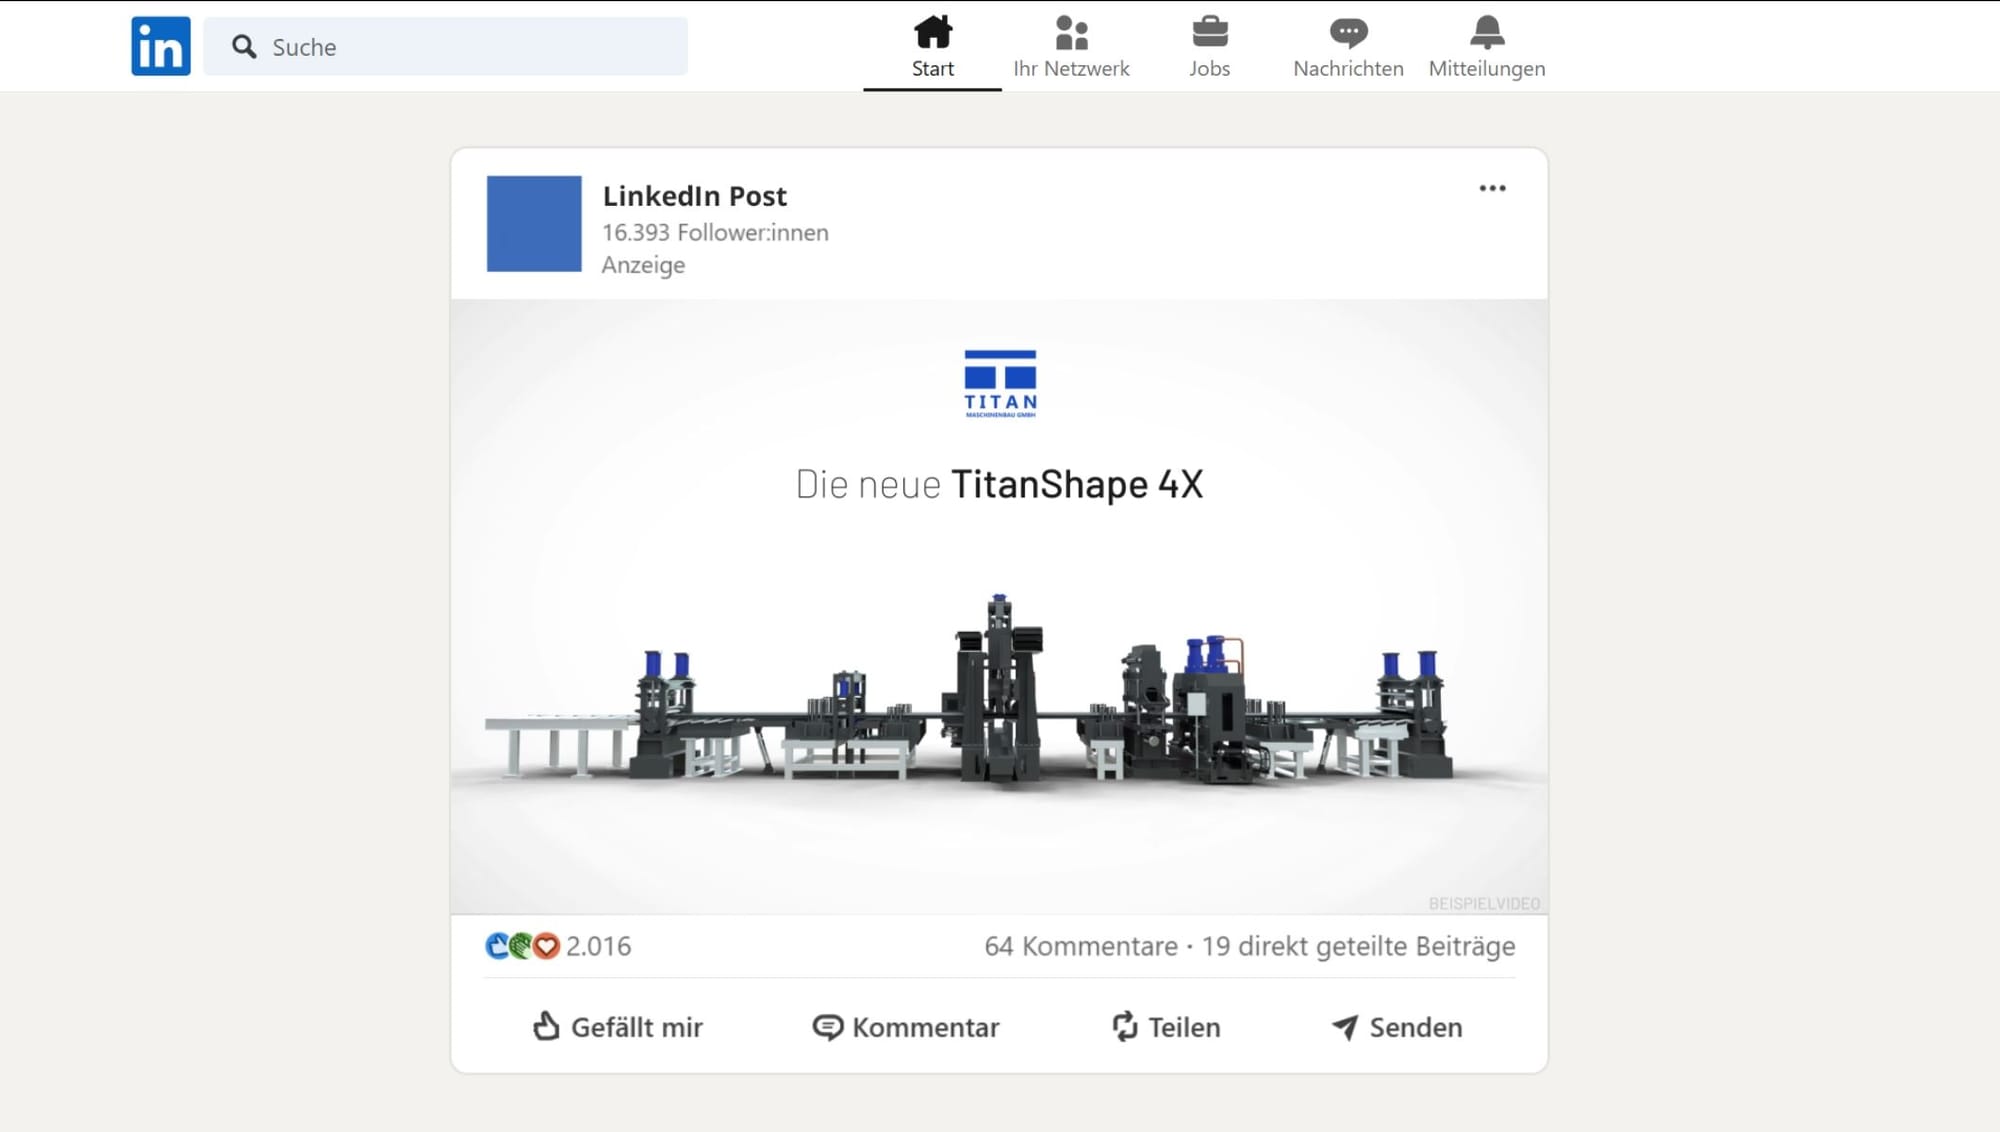Image resolution: width=2000 pixels, height=1132 pixels.
Task: Click the LinkedIn home icon
Action: point(932,34)
